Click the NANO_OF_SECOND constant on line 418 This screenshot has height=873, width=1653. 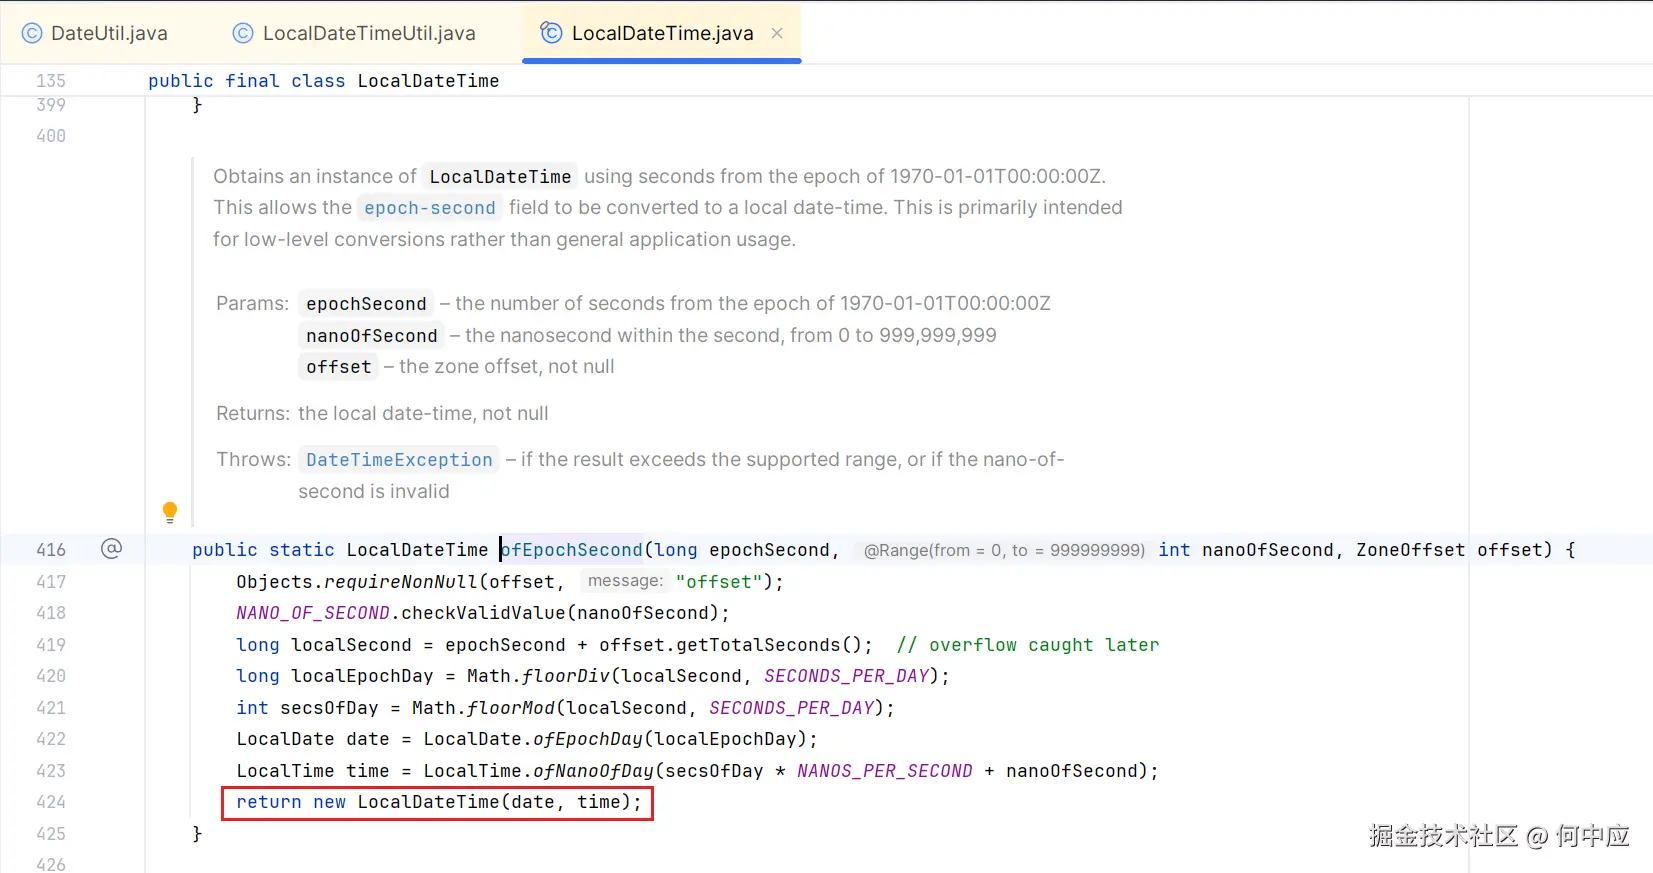313,613
